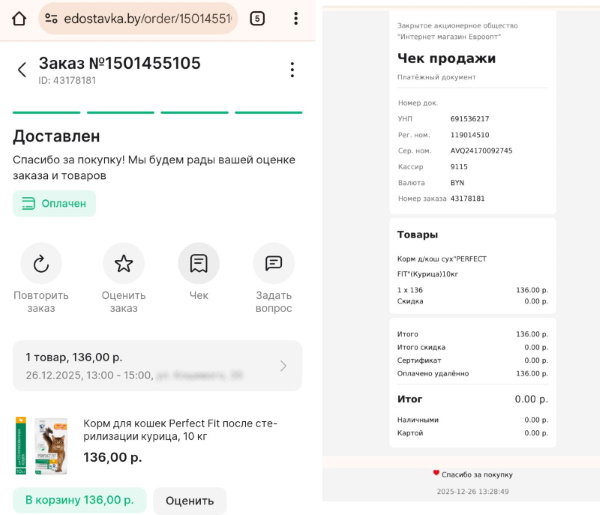Click the order progress bar
Image resolution: width=600 pixels, height=515 pixels.
coord(157,112)
